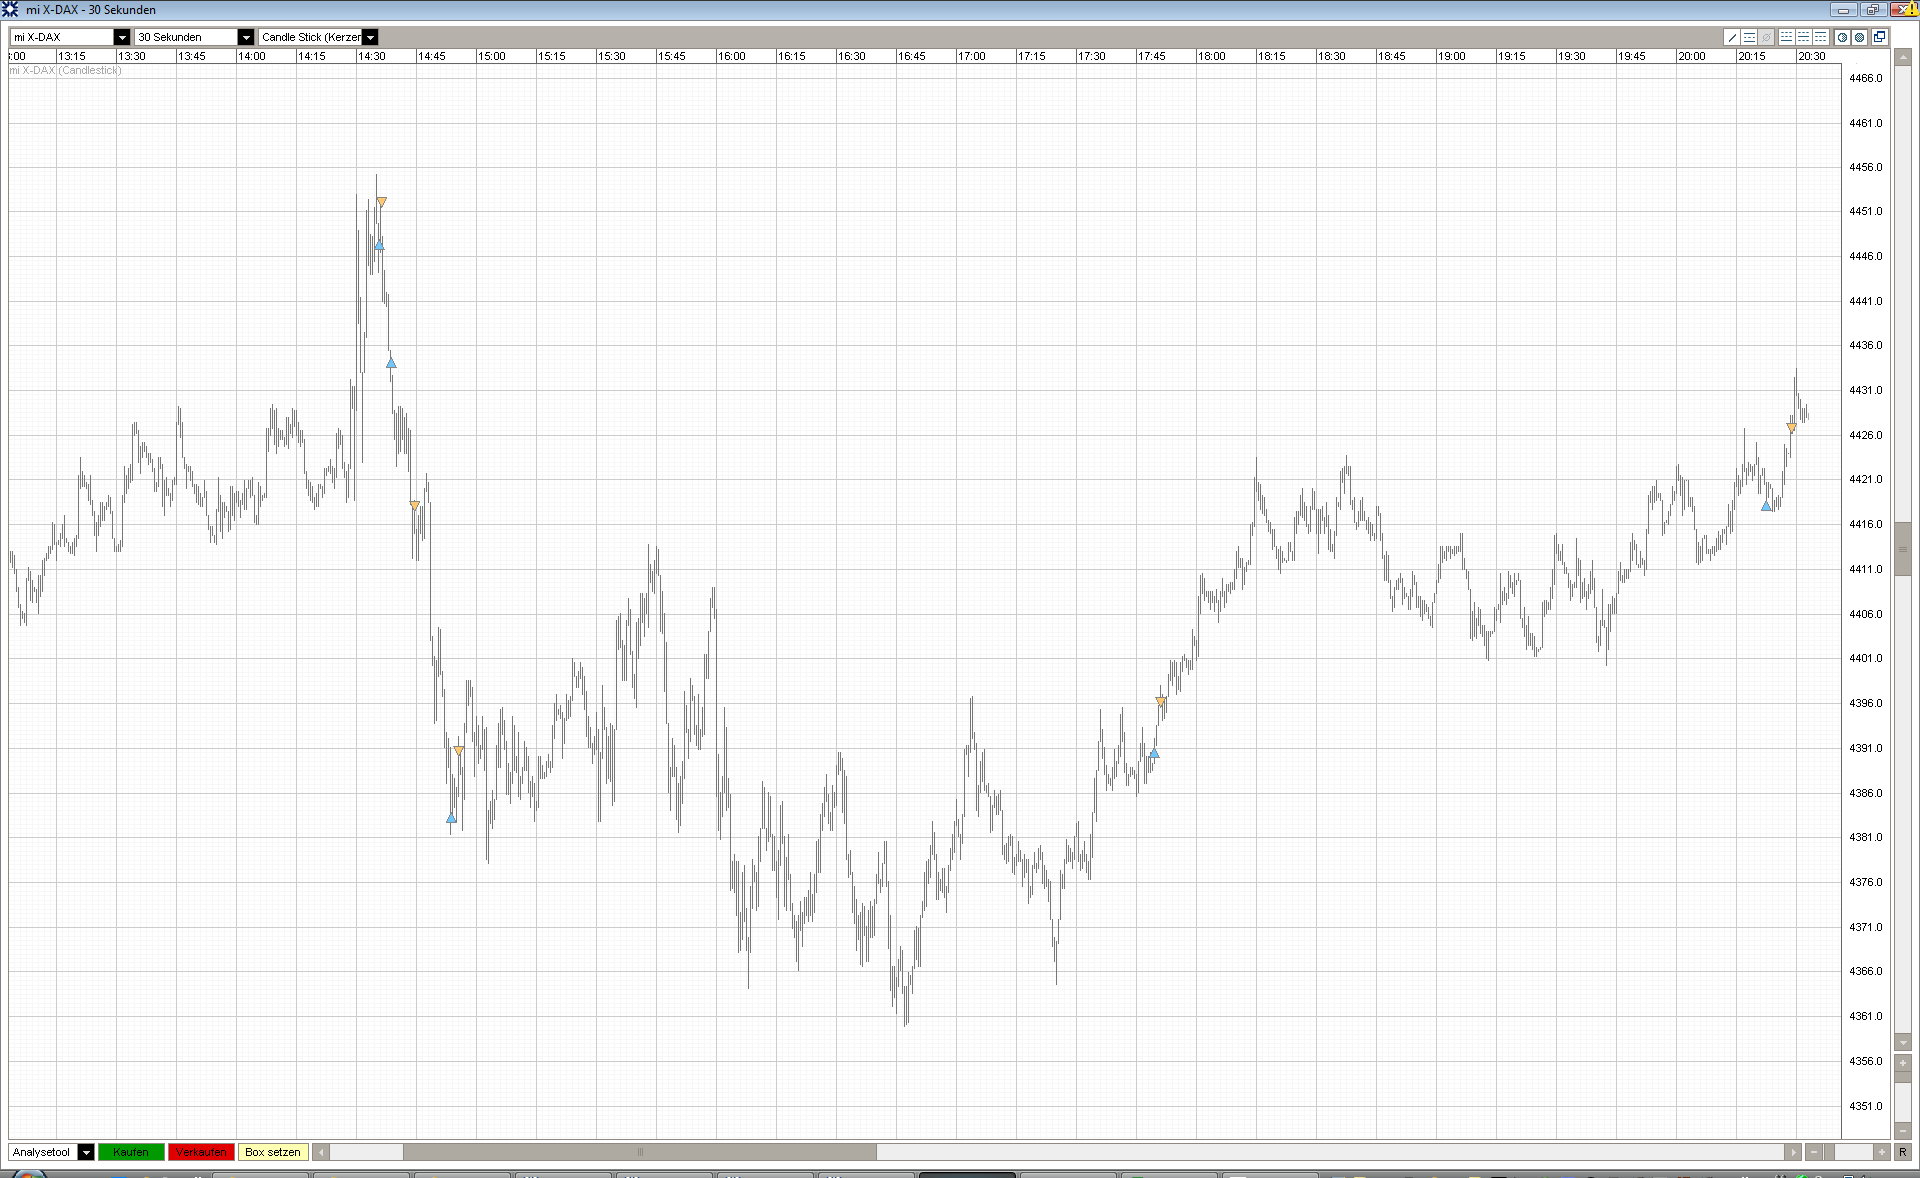Click the horizontal zoom plus button

[x=1882, y=1152]
